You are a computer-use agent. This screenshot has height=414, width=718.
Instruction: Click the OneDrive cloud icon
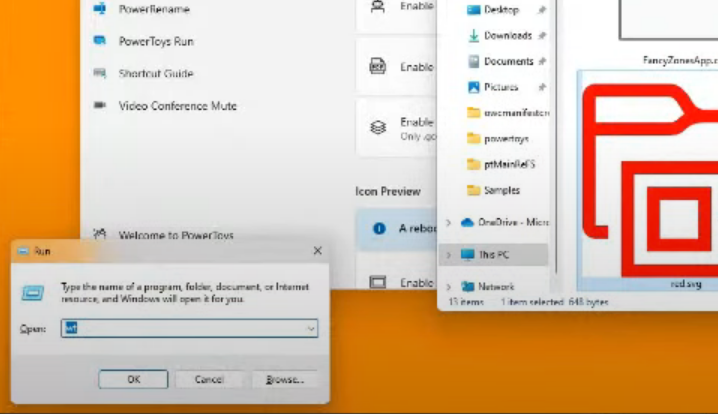pos(467,222)
